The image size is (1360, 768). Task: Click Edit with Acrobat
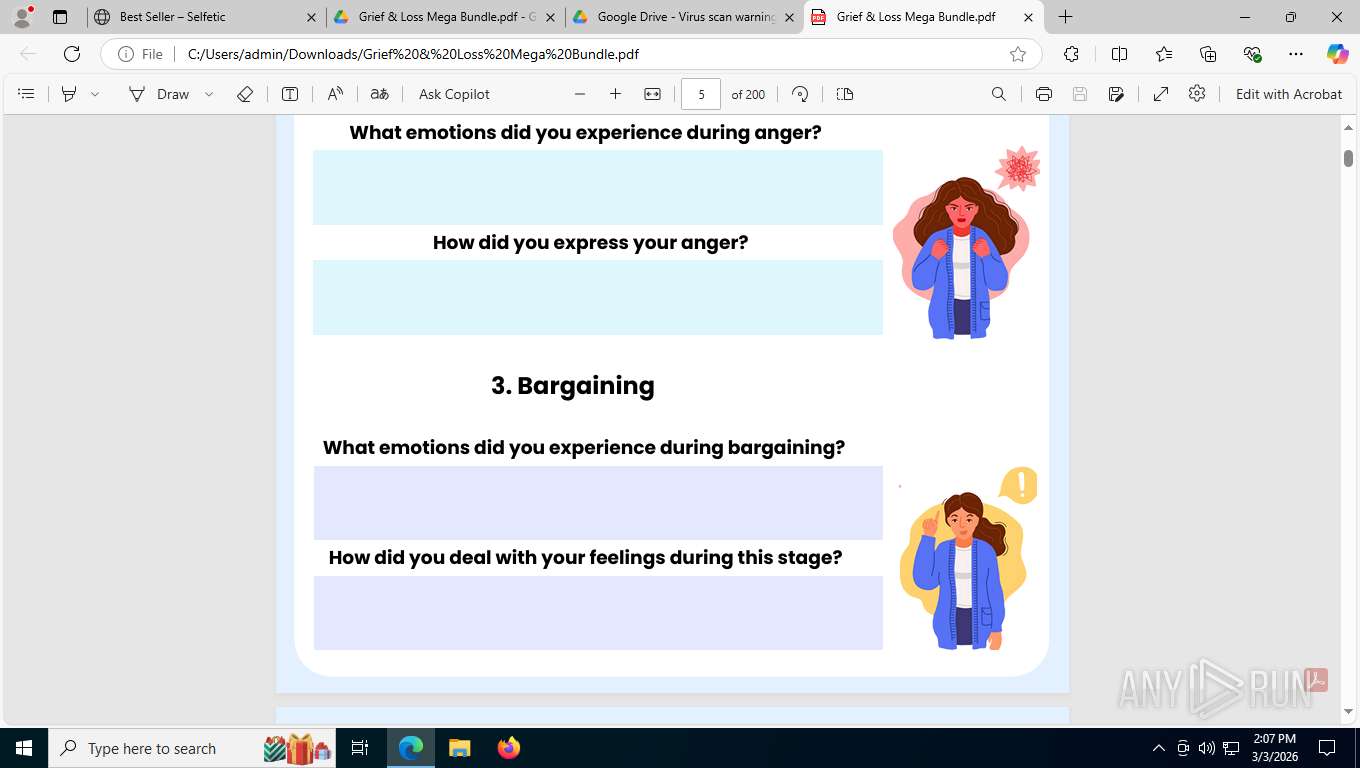[1289, 94]
